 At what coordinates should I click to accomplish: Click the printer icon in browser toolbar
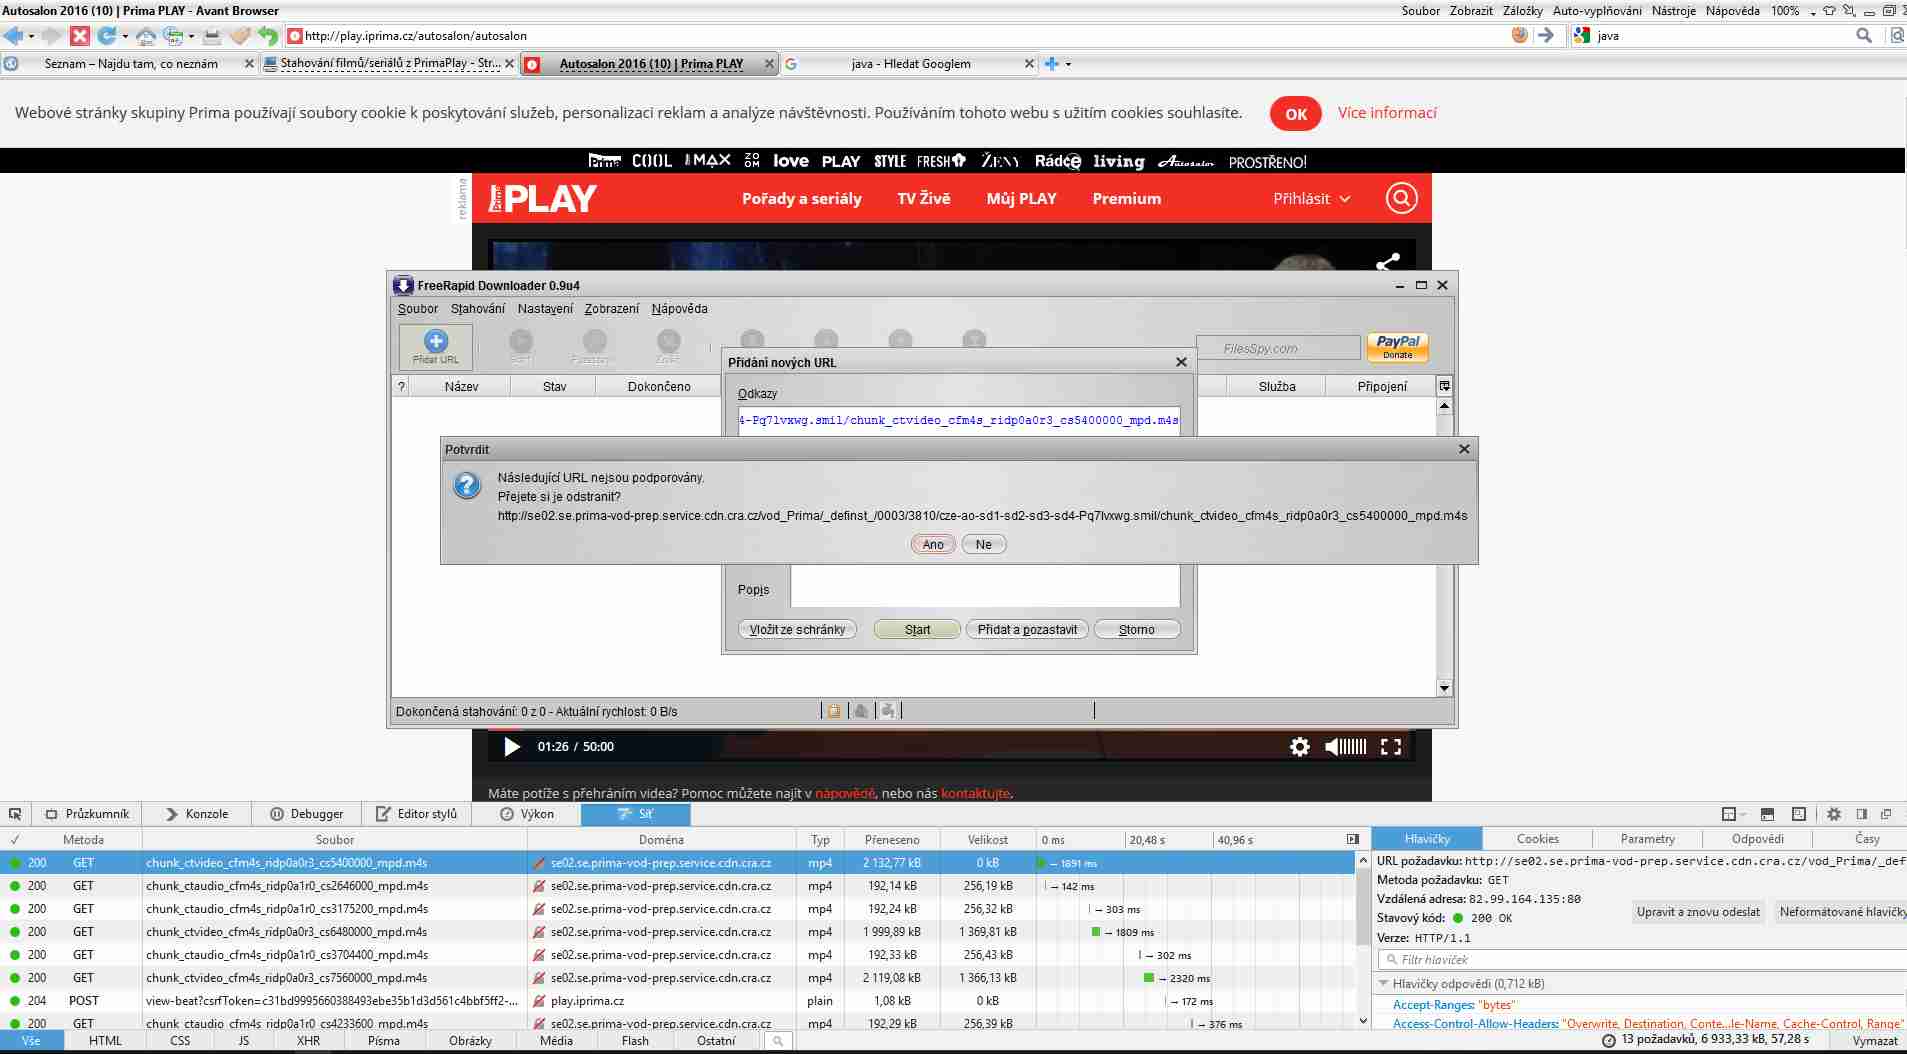tap(212, 36)
